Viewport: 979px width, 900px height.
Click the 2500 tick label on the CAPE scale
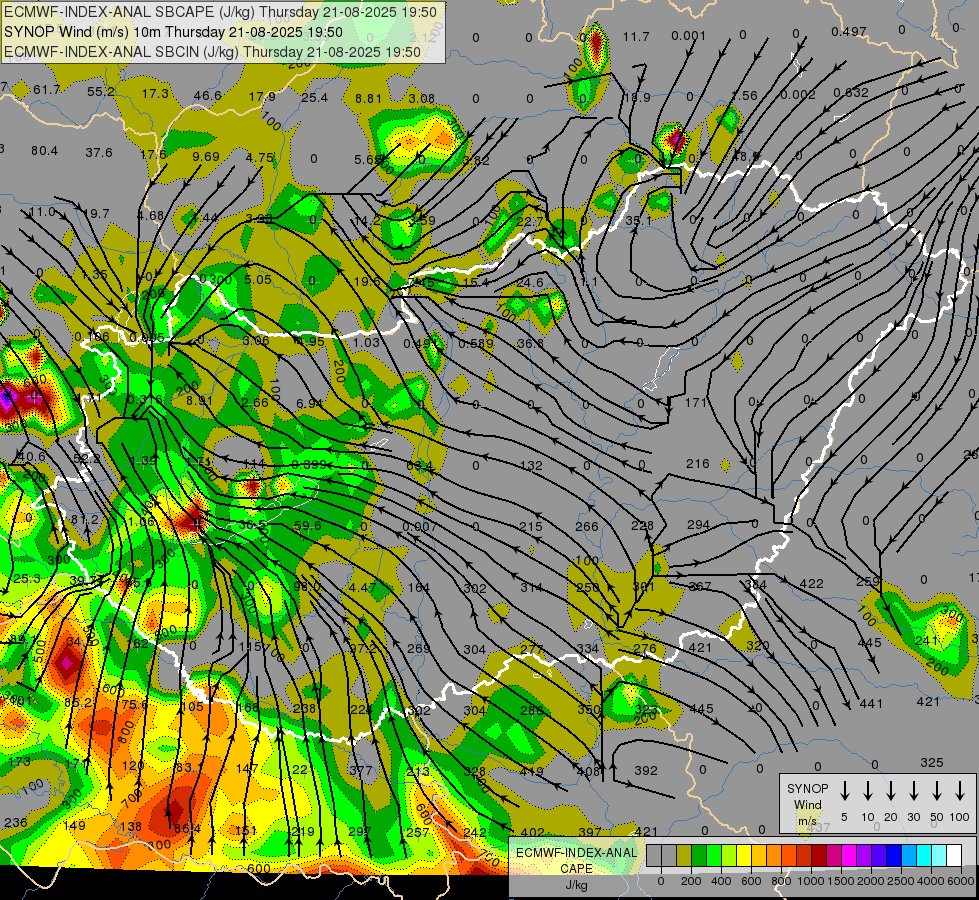click(901, 881)
